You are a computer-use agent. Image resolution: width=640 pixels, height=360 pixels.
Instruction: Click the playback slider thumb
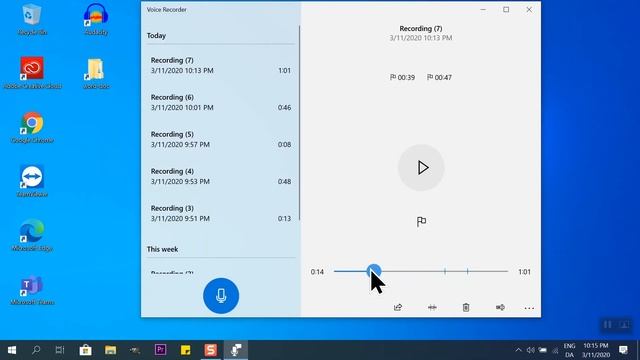[373, 271]
